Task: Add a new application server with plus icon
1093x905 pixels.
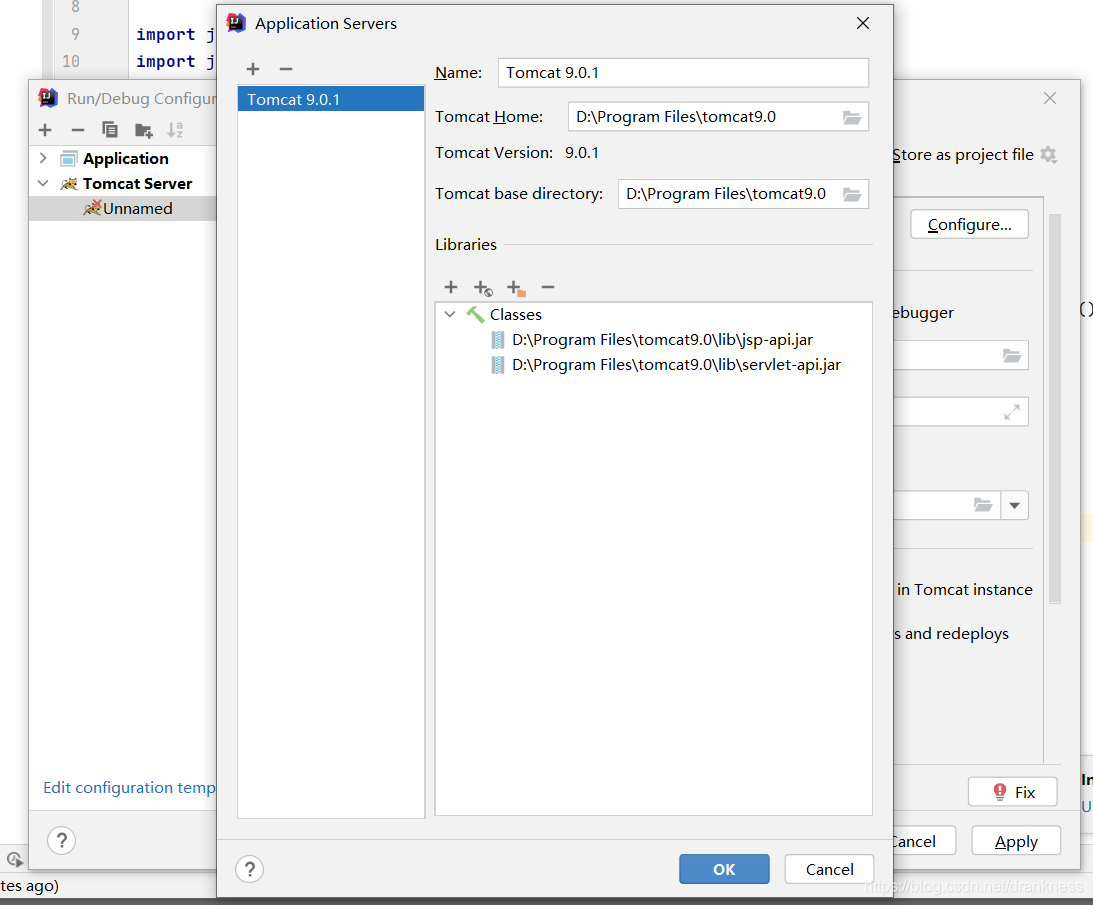Action: coord(253,69)
